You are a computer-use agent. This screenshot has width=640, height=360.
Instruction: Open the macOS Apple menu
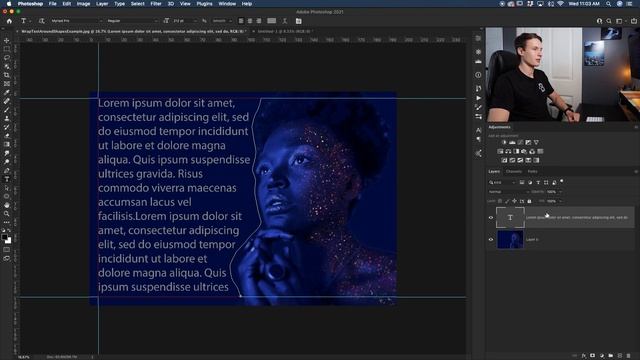[9, 4]
